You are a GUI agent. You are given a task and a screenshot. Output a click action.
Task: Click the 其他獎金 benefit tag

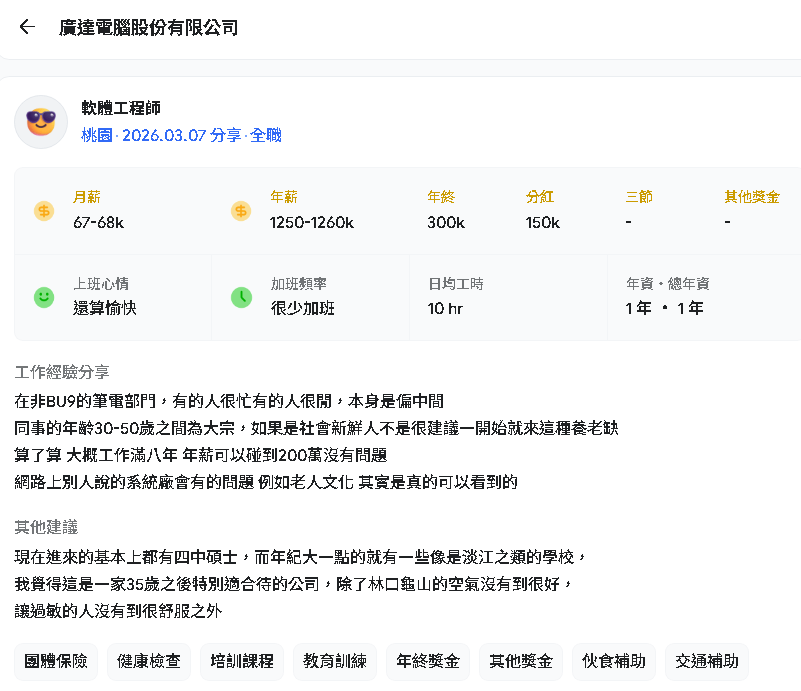click(521, 661)
